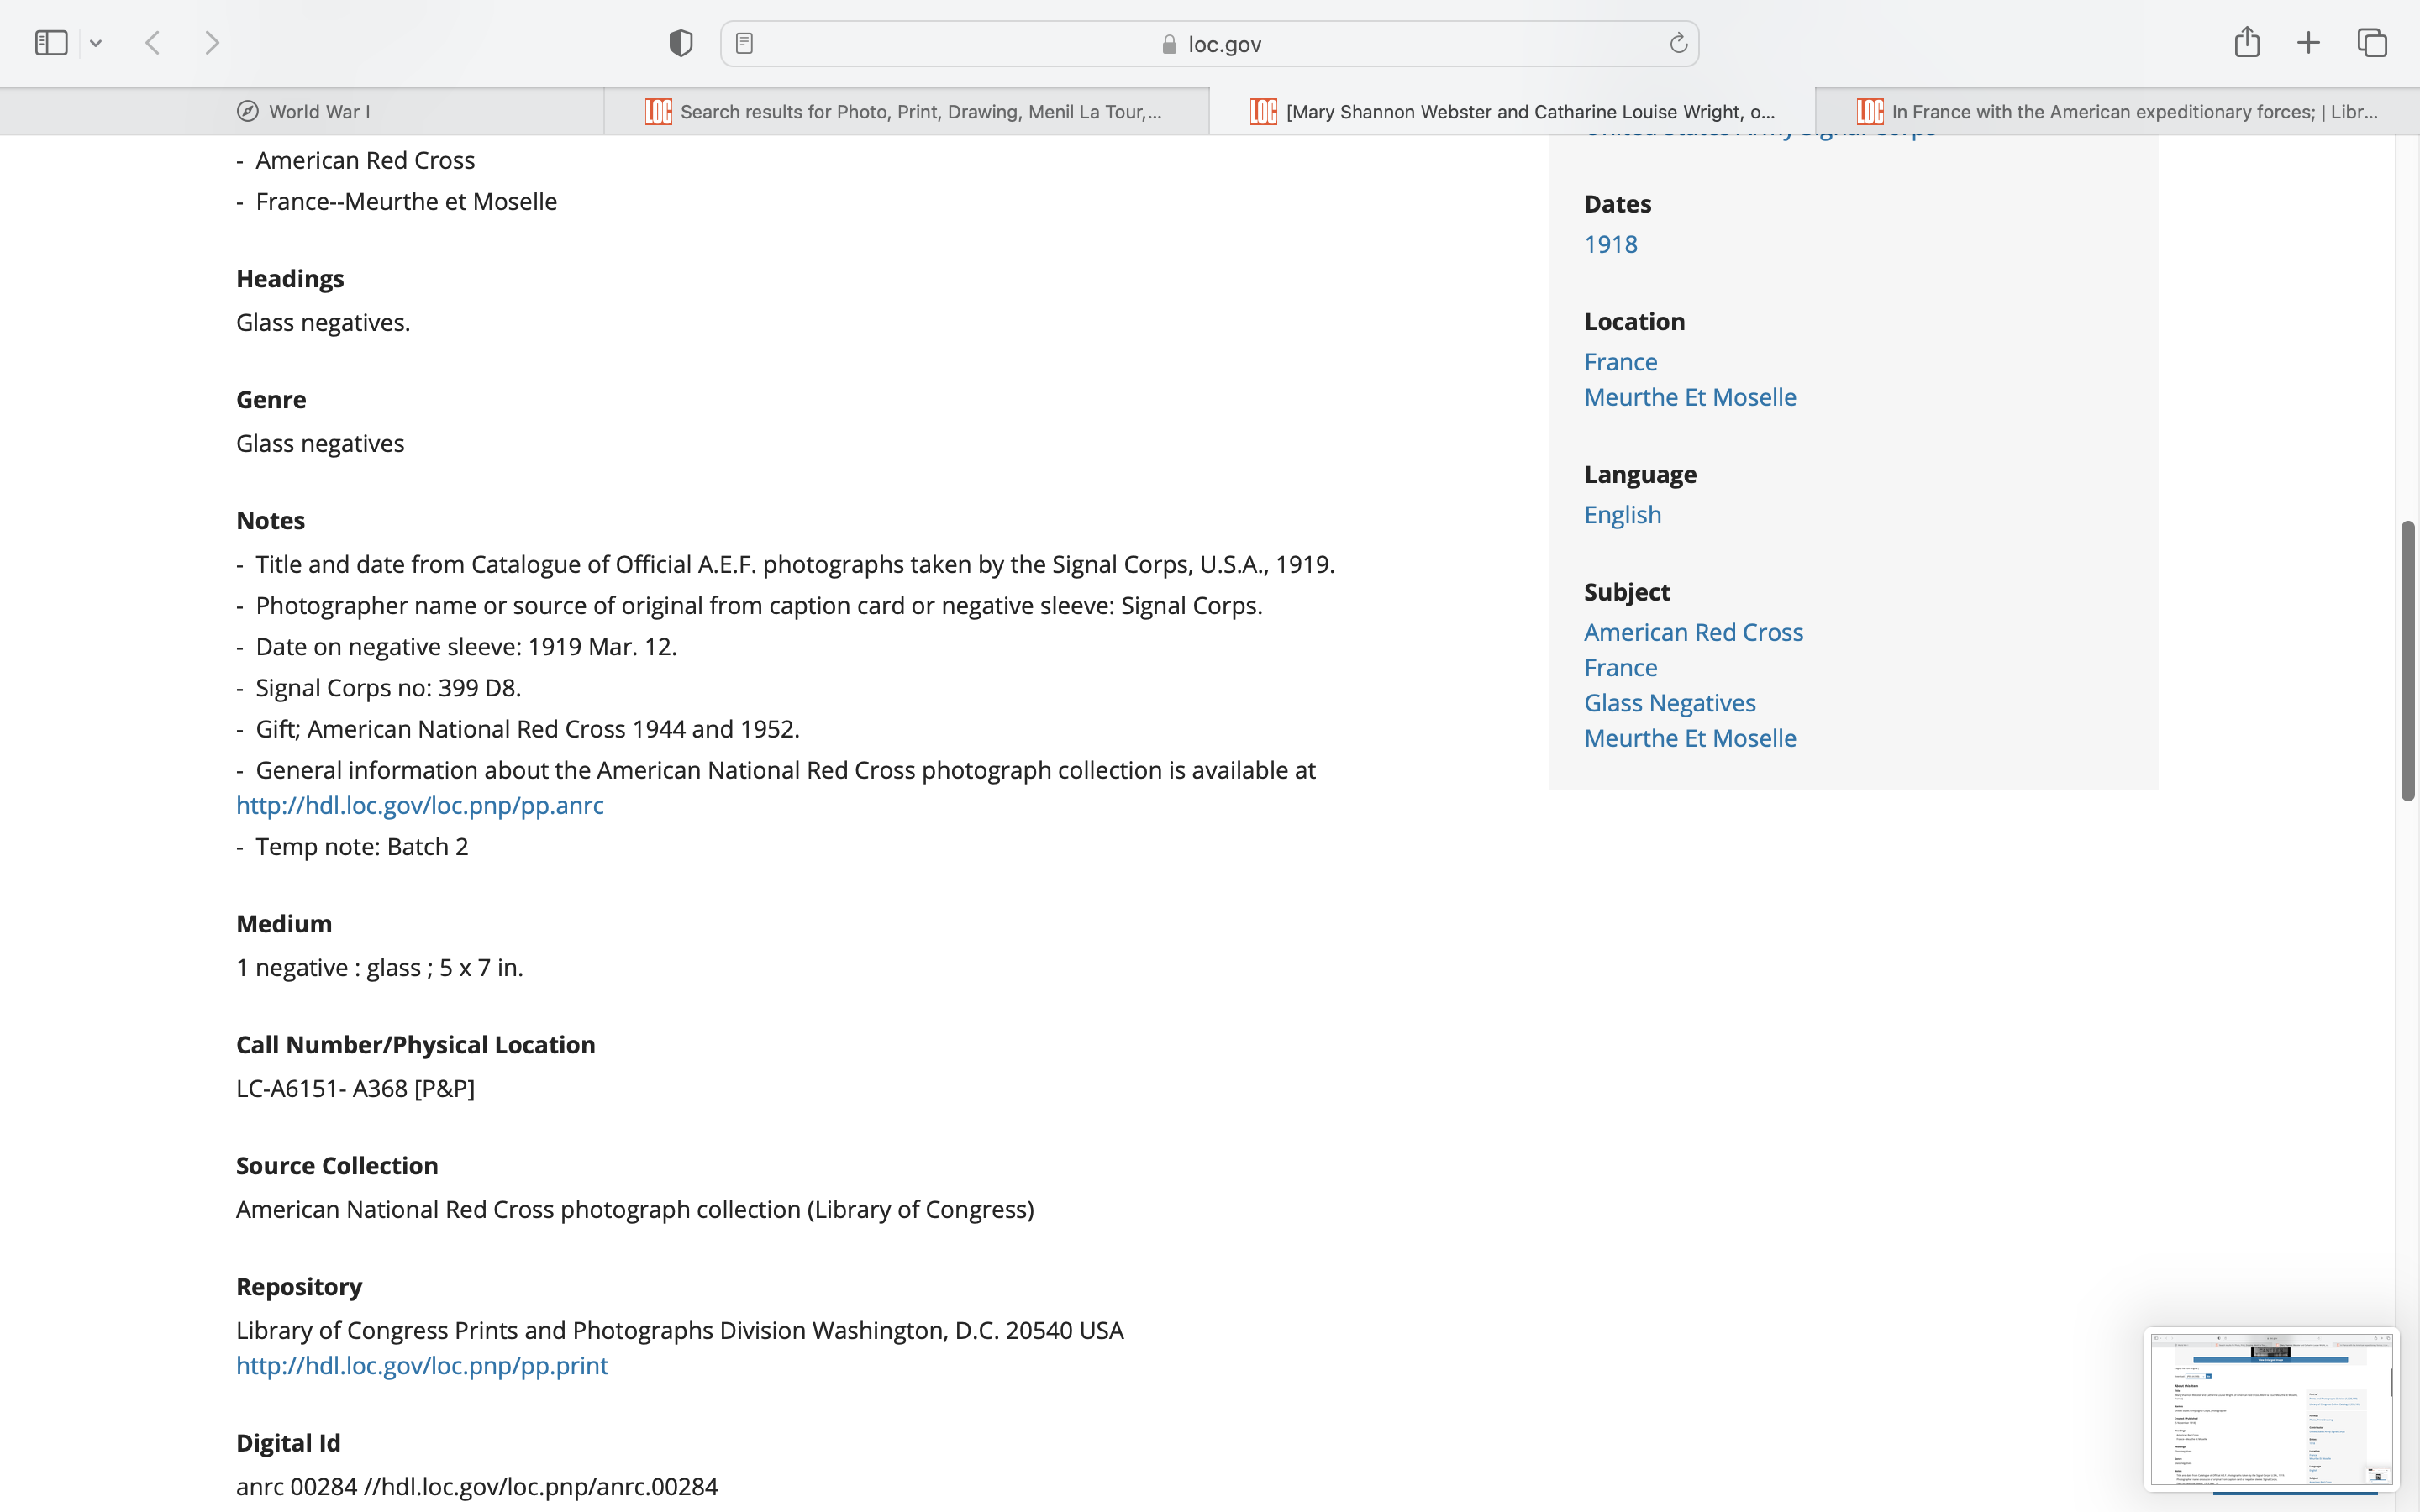Open the Glass Negatives subject link
This screenshot has height=1512, width=2420.
tap(1669, 702)
